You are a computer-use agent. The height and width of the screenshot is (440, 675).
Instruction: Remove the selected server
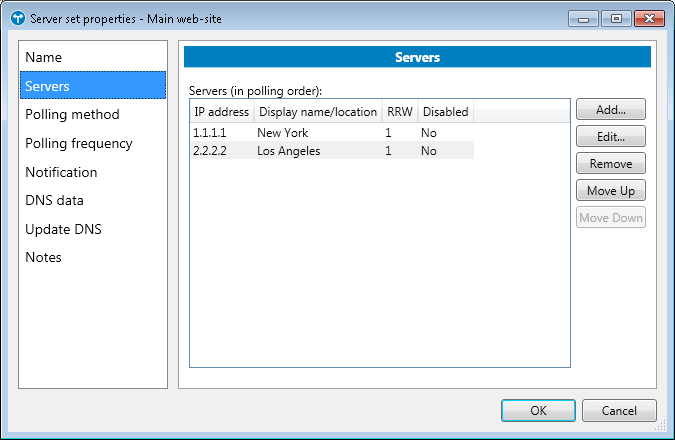(x=610, y=163)
